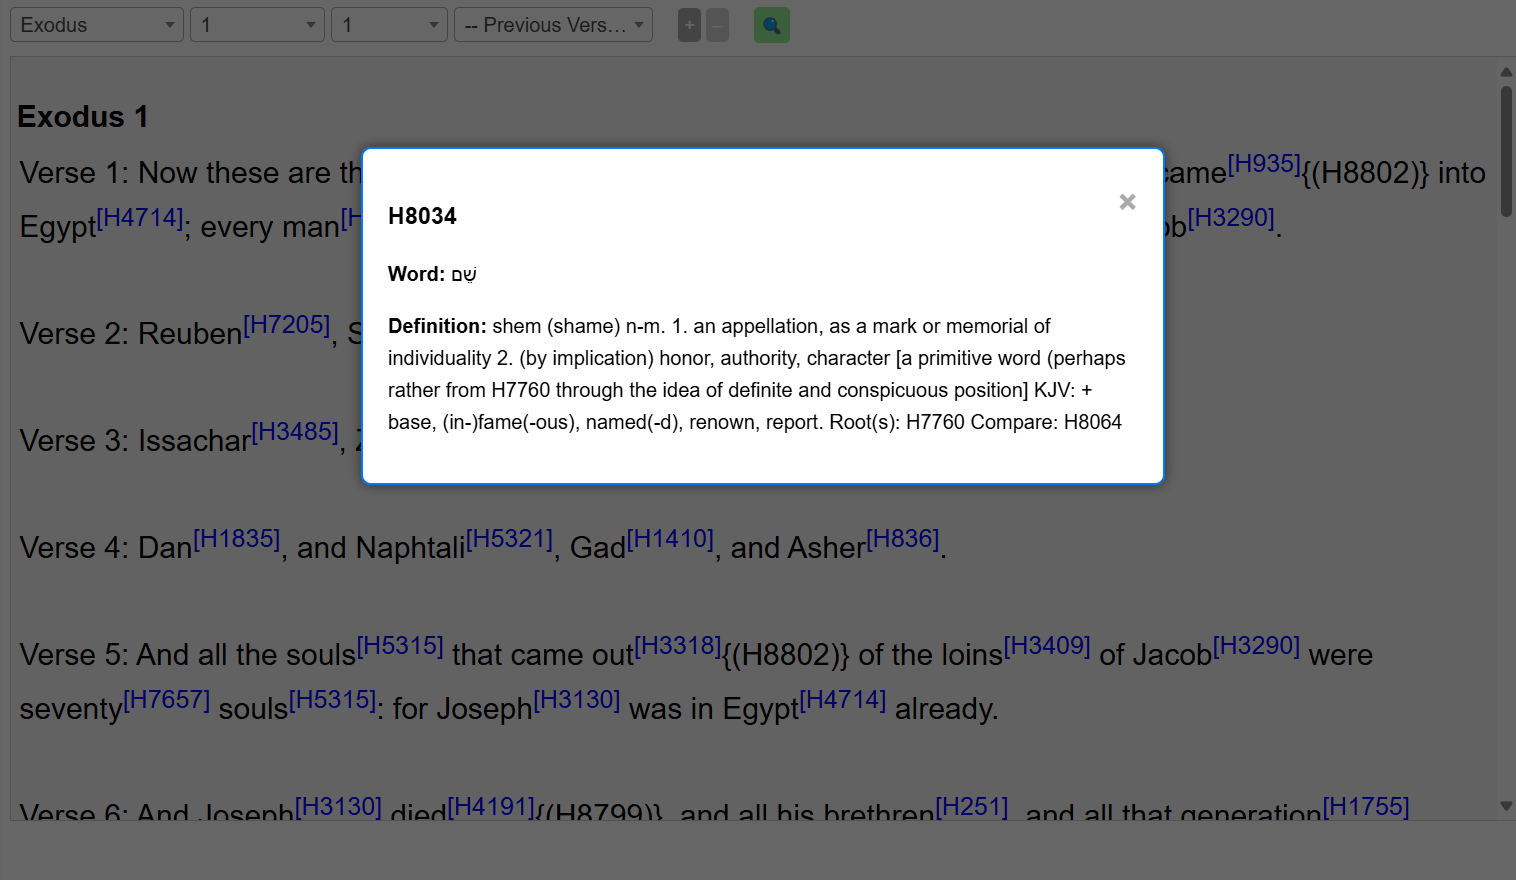This screenshot has height=880, width=1516.
Task: Click H3409 reference after loins
Action: point(1047,646)
